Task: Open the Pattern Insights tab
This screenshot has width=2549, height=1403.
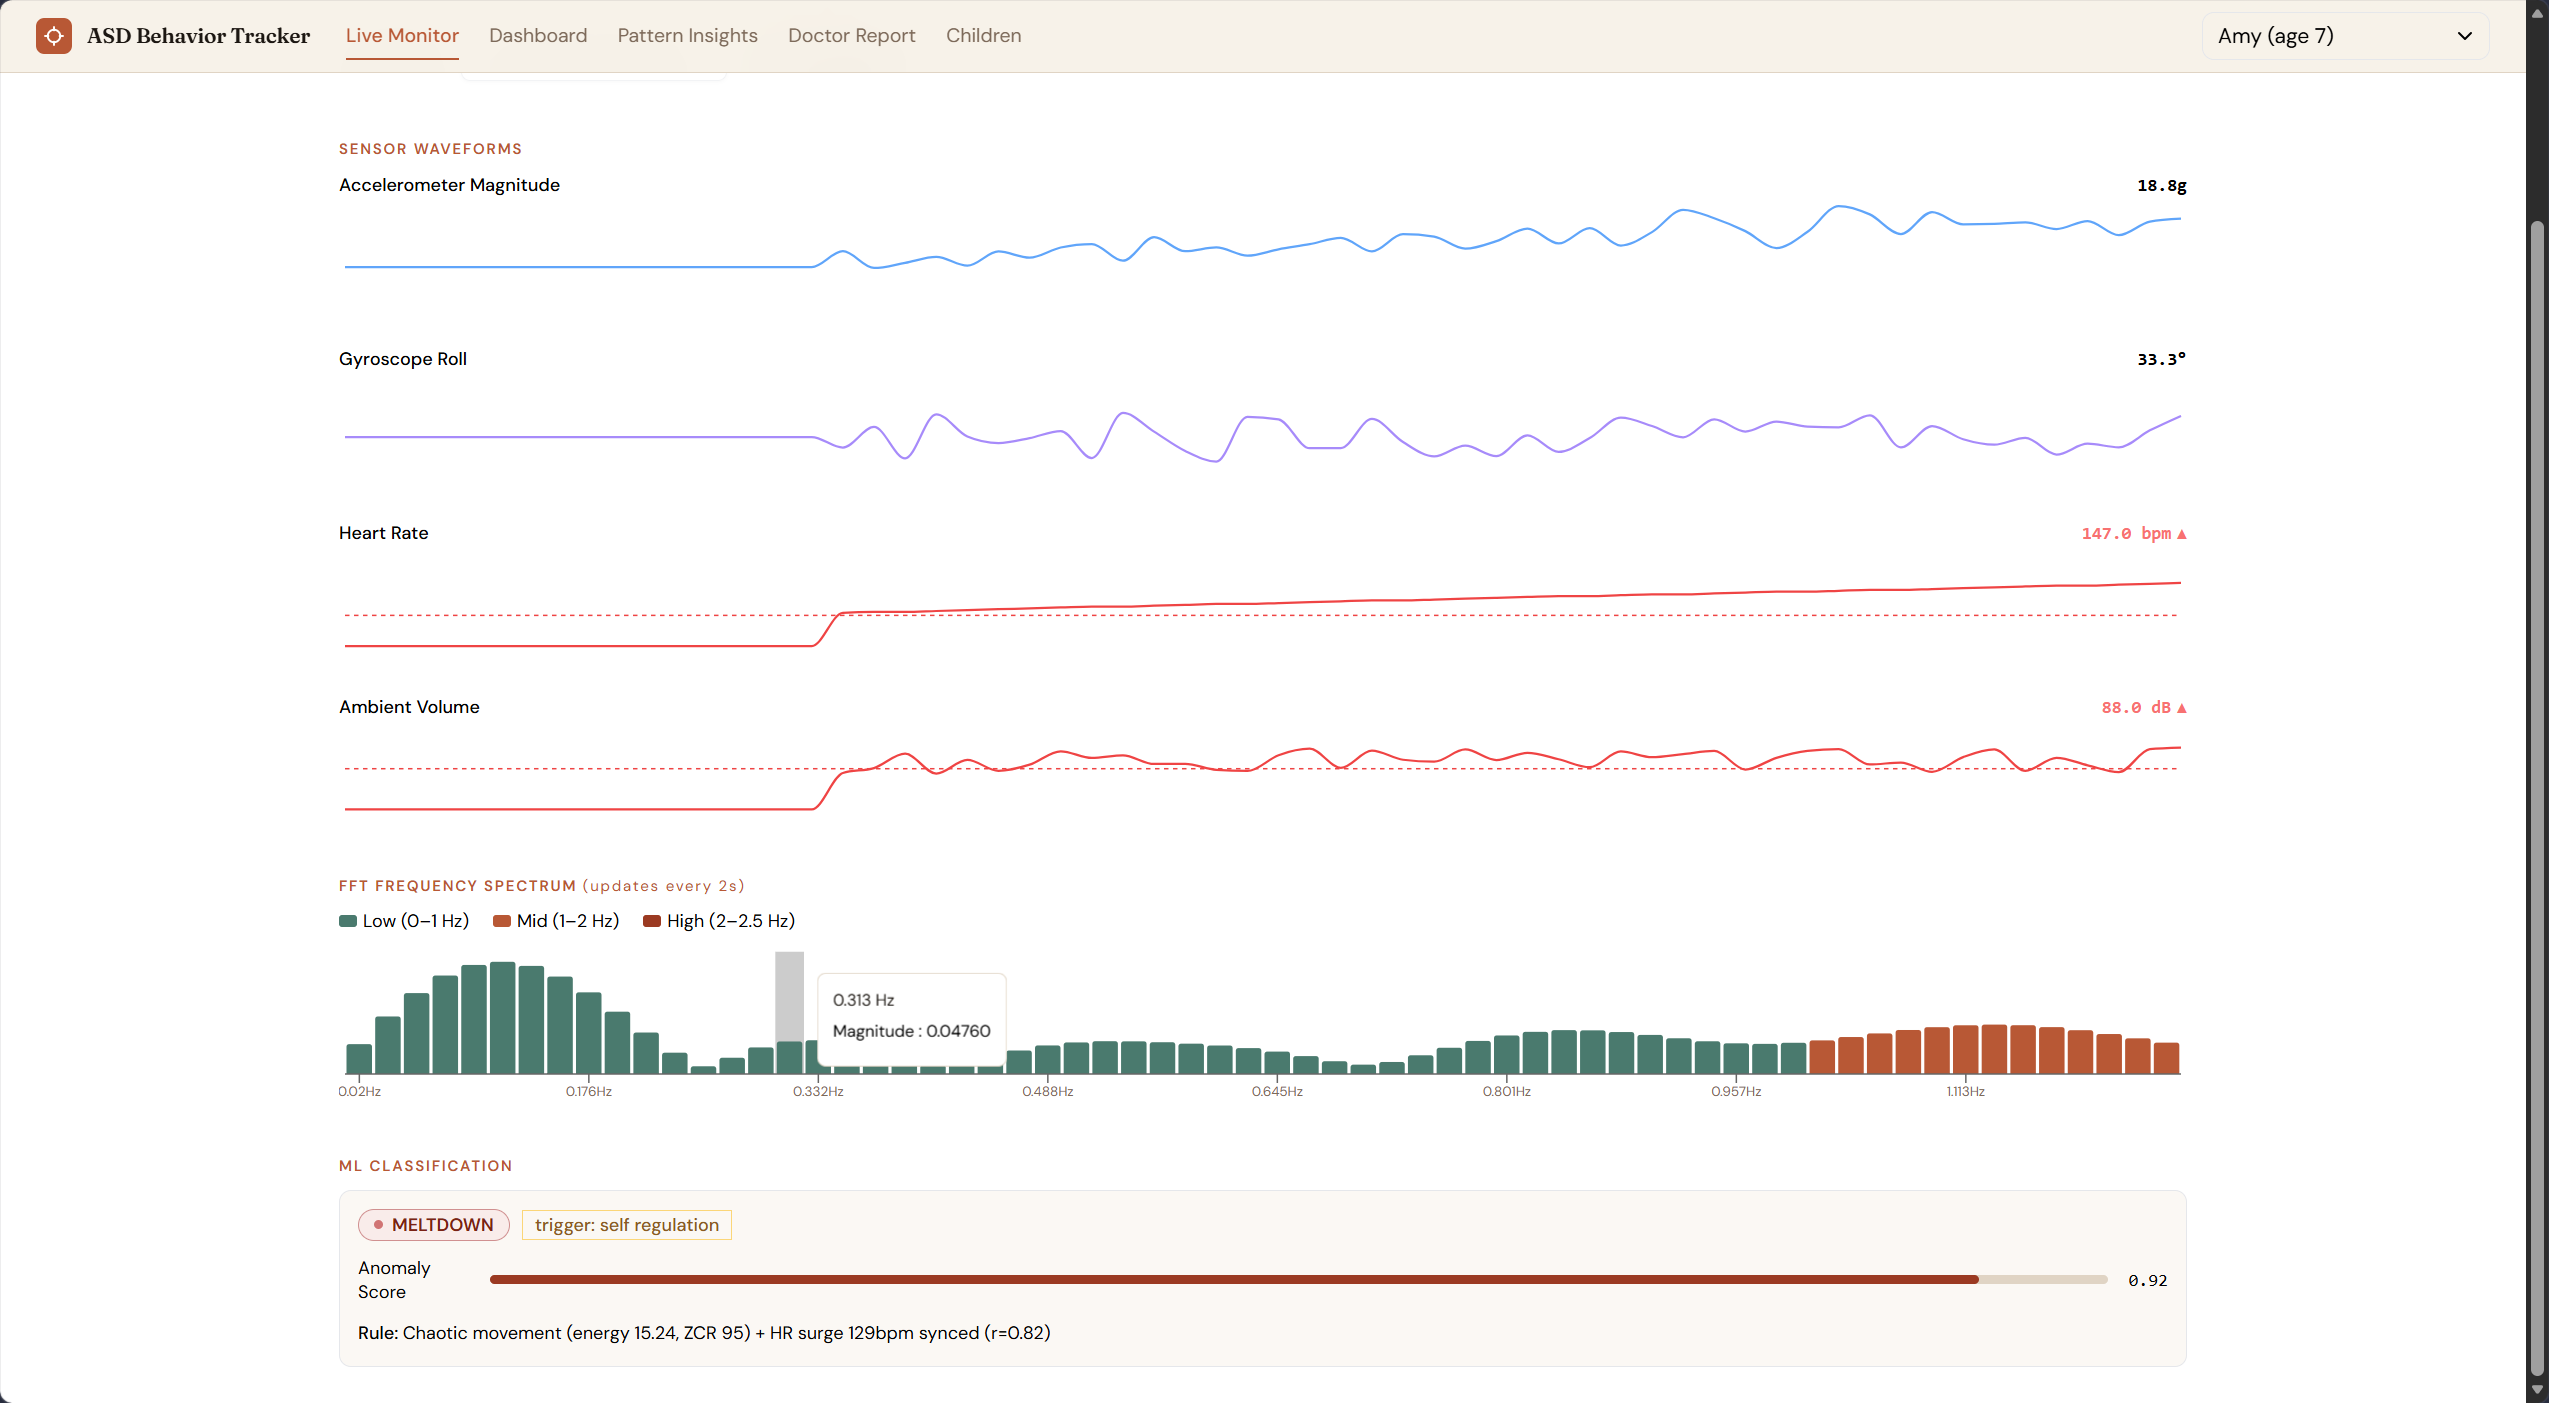Action: click(687, 36)
